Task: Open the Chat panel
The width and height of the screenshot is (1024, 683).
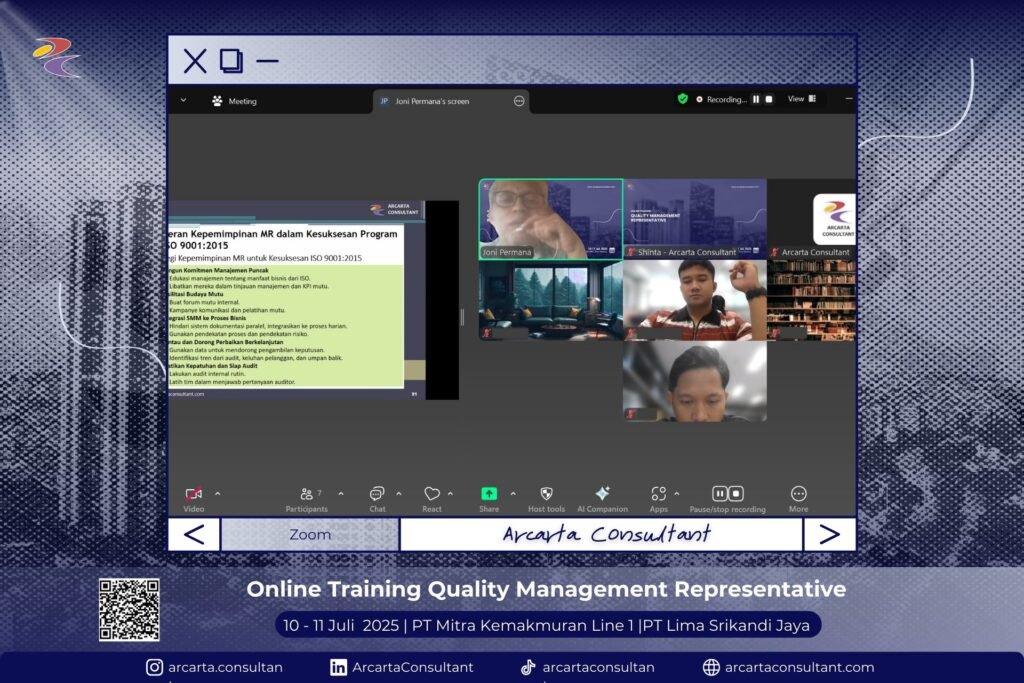Action: coord(377,495)
